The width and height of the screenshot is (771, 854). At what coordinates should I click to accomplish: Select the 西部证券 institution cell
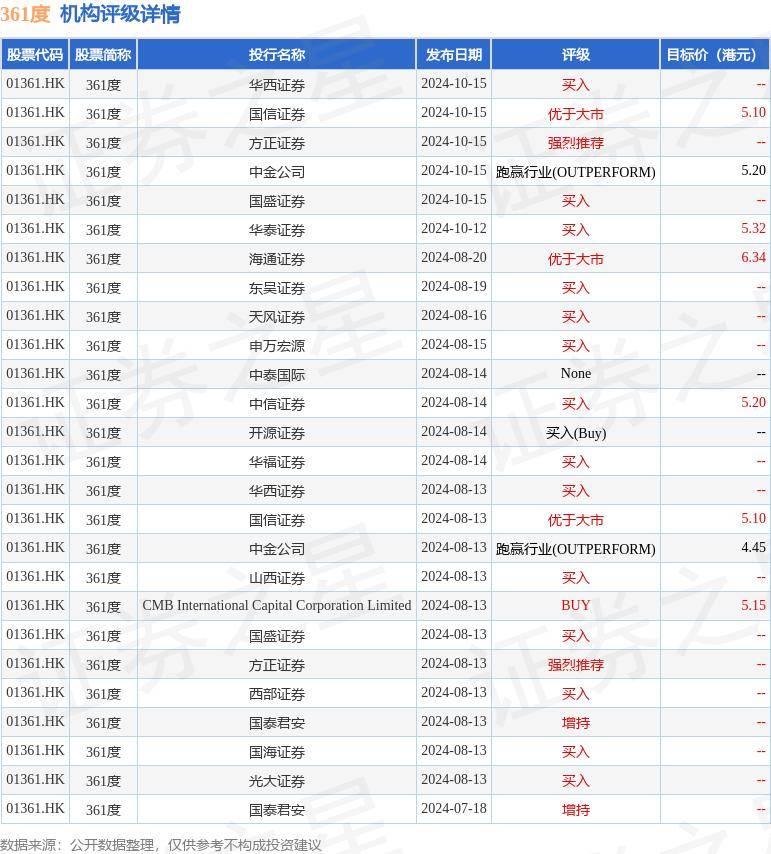coord(277,693)
